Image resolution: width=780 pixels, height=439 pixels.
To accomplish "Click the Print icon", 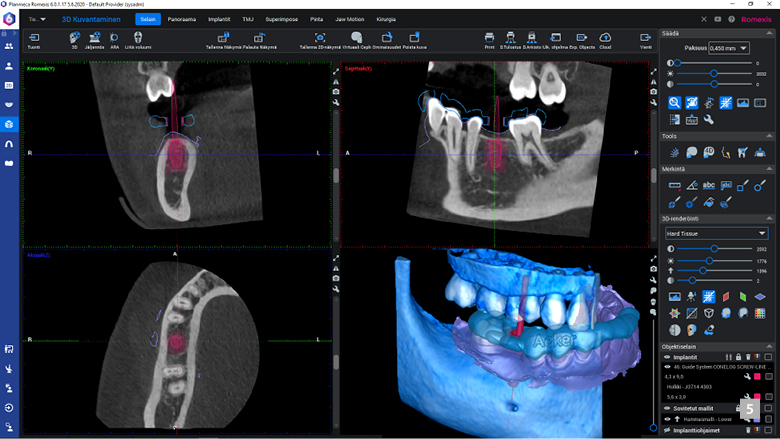I will (x=489, y=38).
